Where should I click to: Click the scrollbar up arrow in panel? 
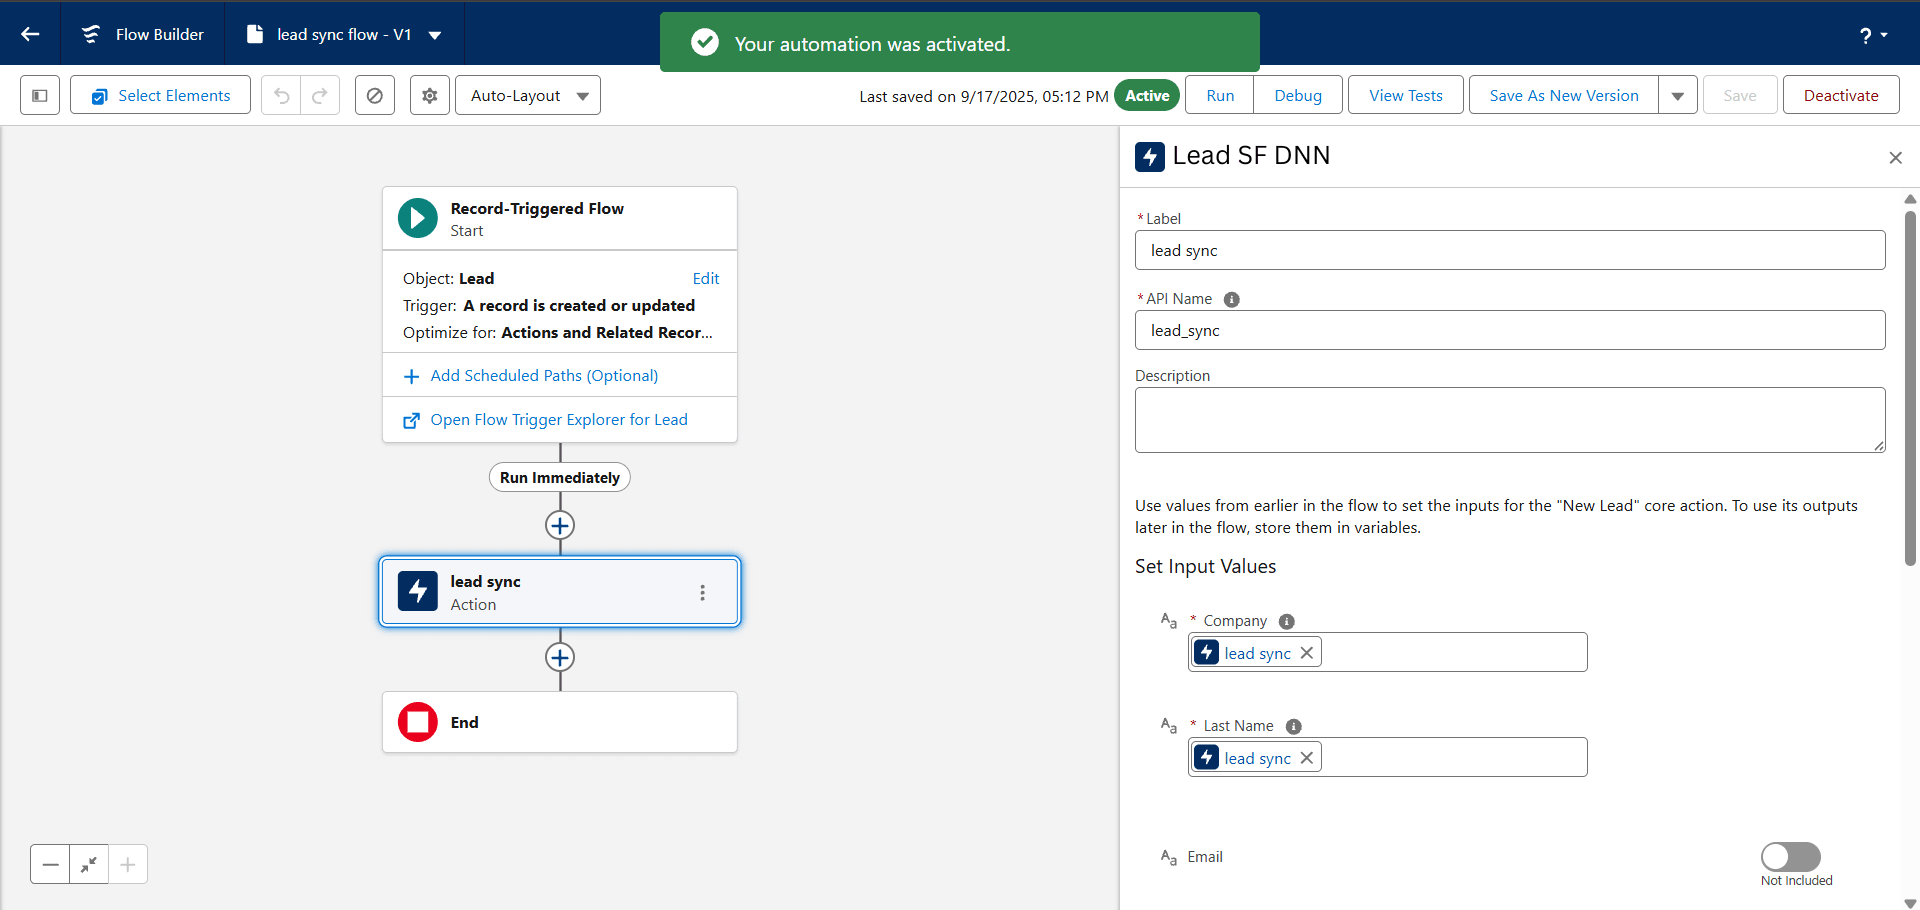[1910, 198]
